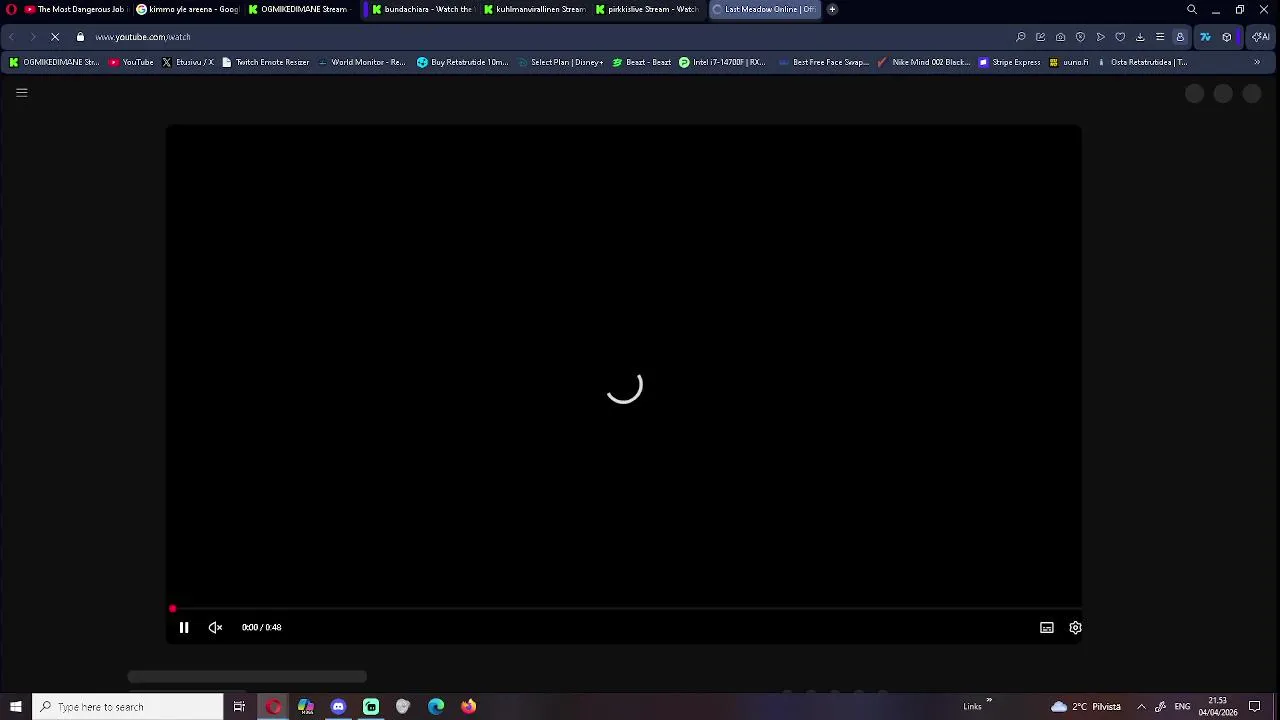
Task: Switch to the pirkkislive Stream tab
Action: [x=646, y=9]
